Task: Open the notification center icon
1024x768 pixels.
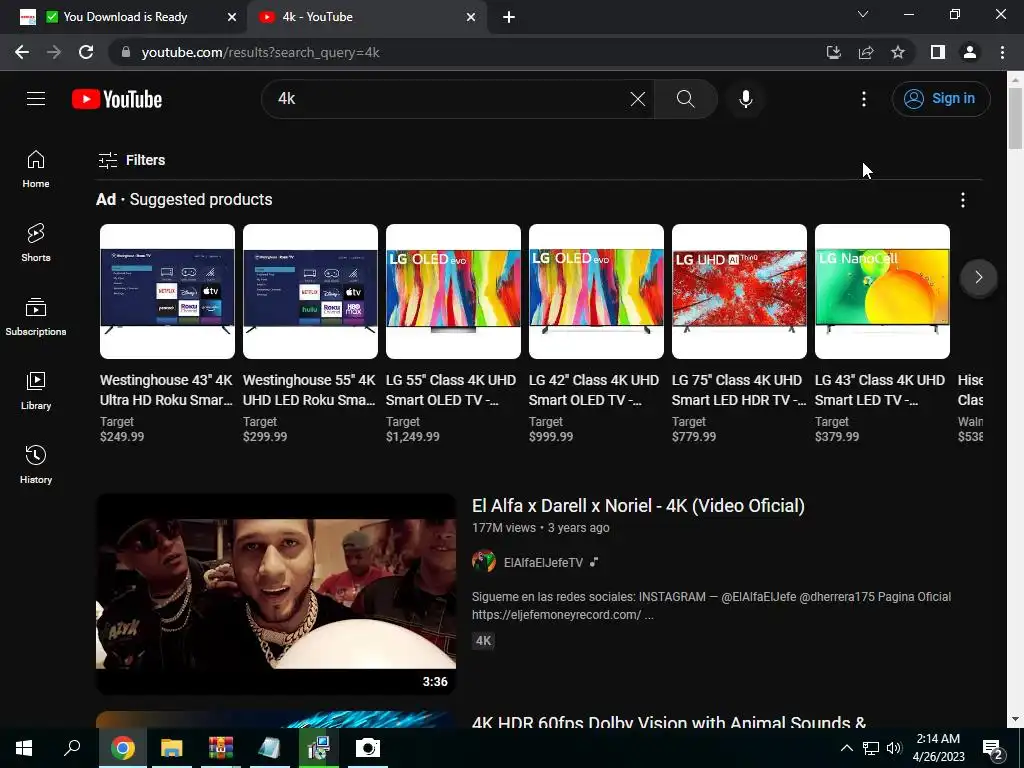Action: click(993, 749)
